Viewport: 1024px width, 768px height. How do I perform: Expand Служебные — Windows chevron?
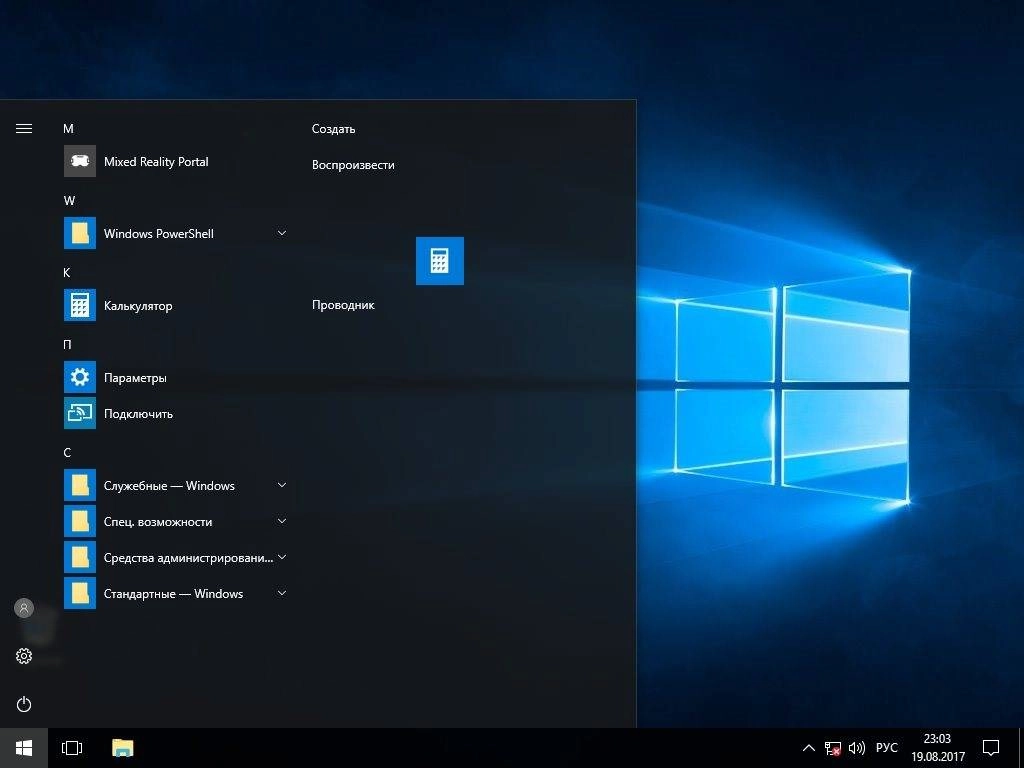[281, 485]
